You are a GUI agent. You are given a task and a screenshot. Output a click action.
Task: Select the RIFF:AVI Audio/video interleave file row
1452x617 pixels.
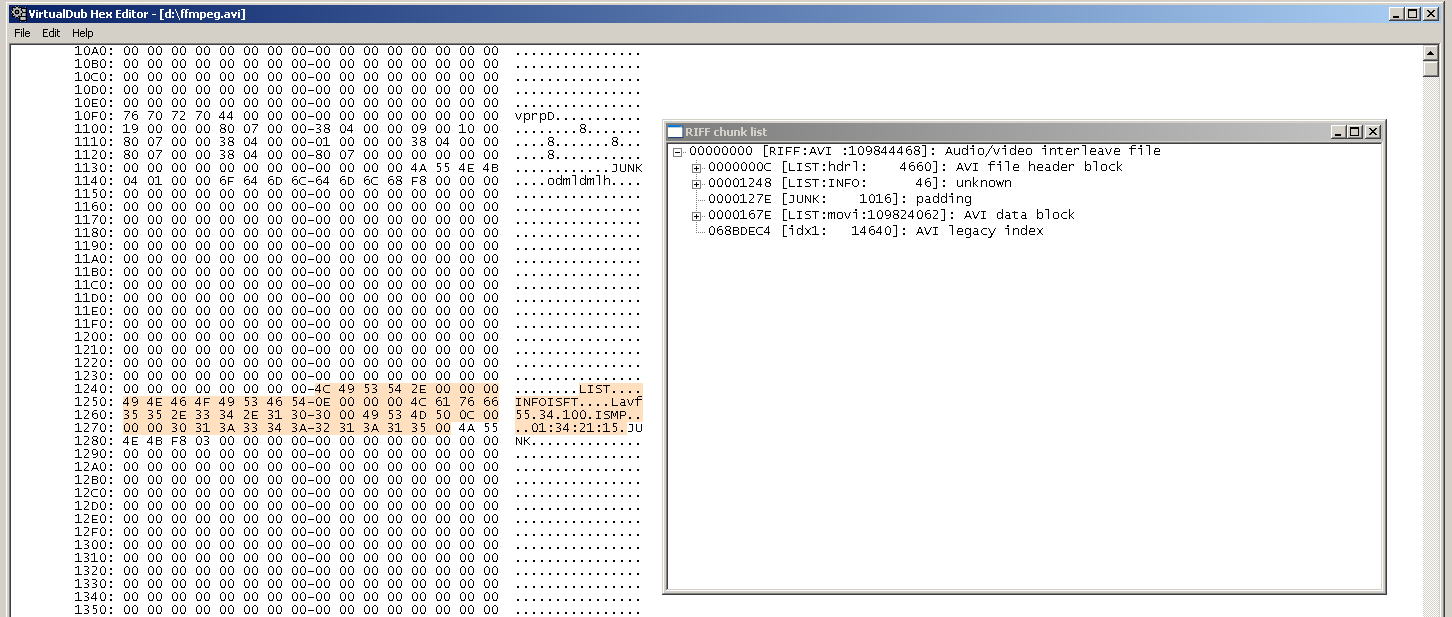(x=924, y=151)
